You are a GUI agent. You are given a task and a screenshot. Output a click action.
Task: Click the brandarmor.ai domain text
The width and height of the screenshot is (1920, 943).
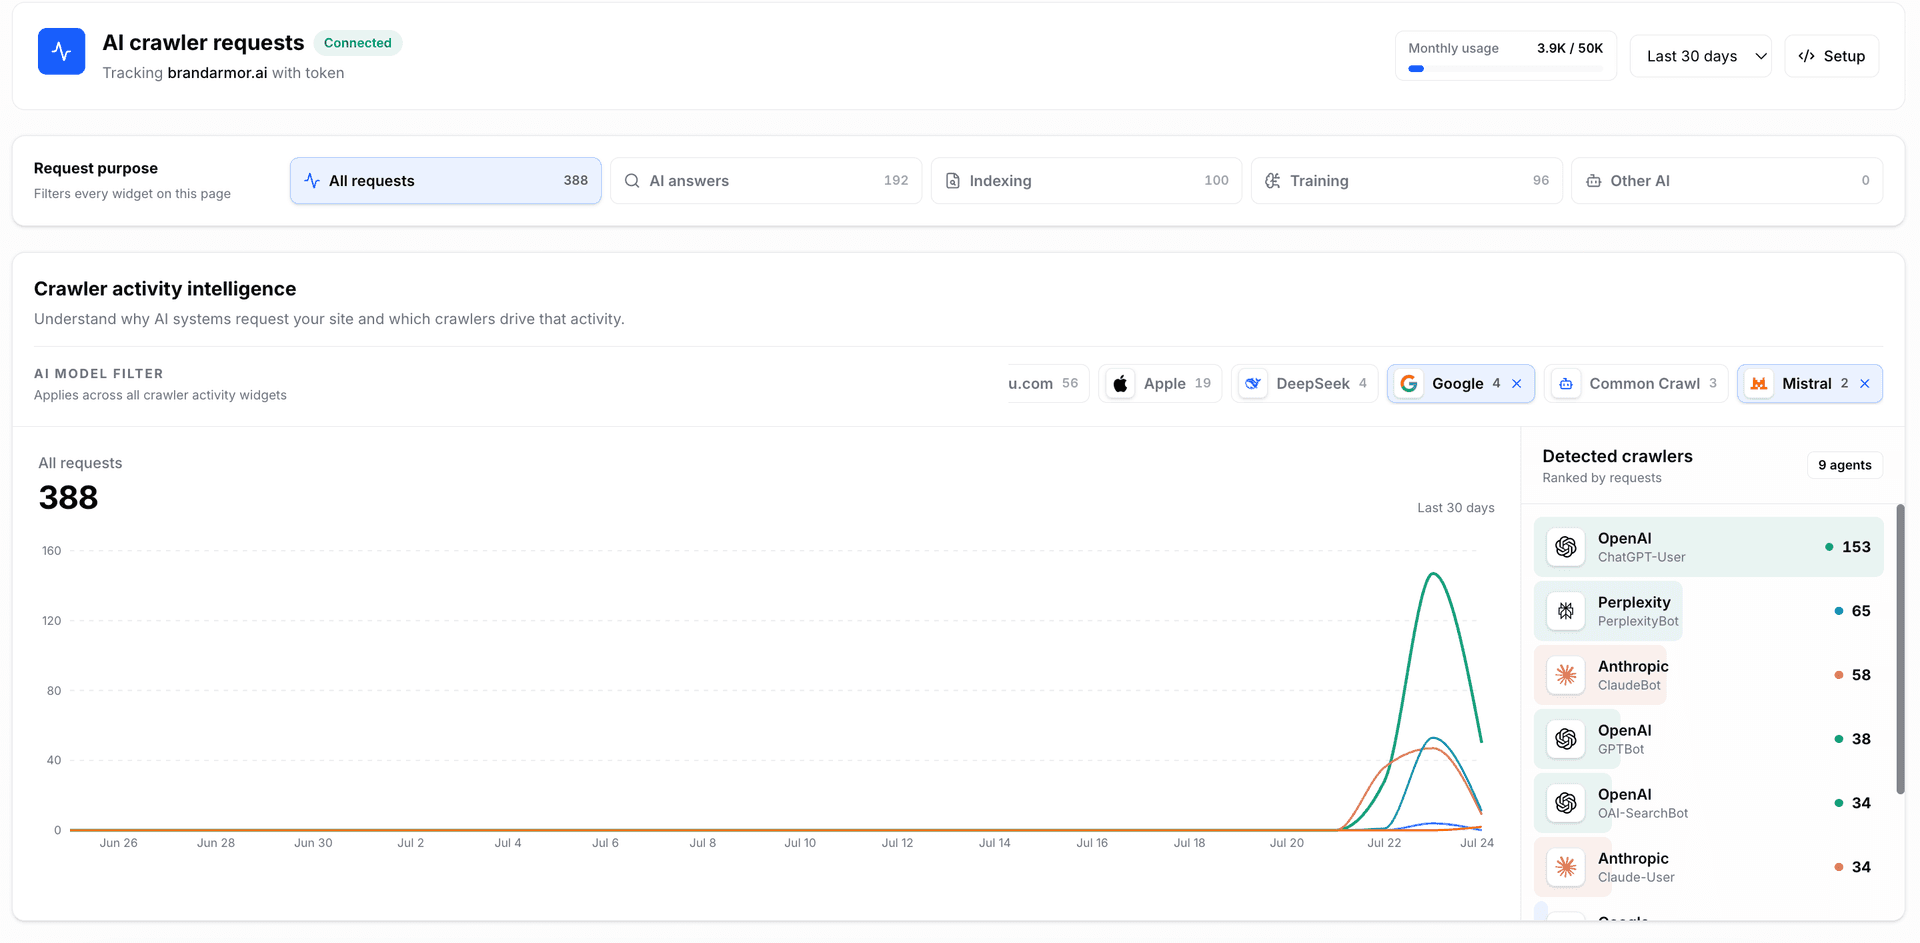pos(217,73)
